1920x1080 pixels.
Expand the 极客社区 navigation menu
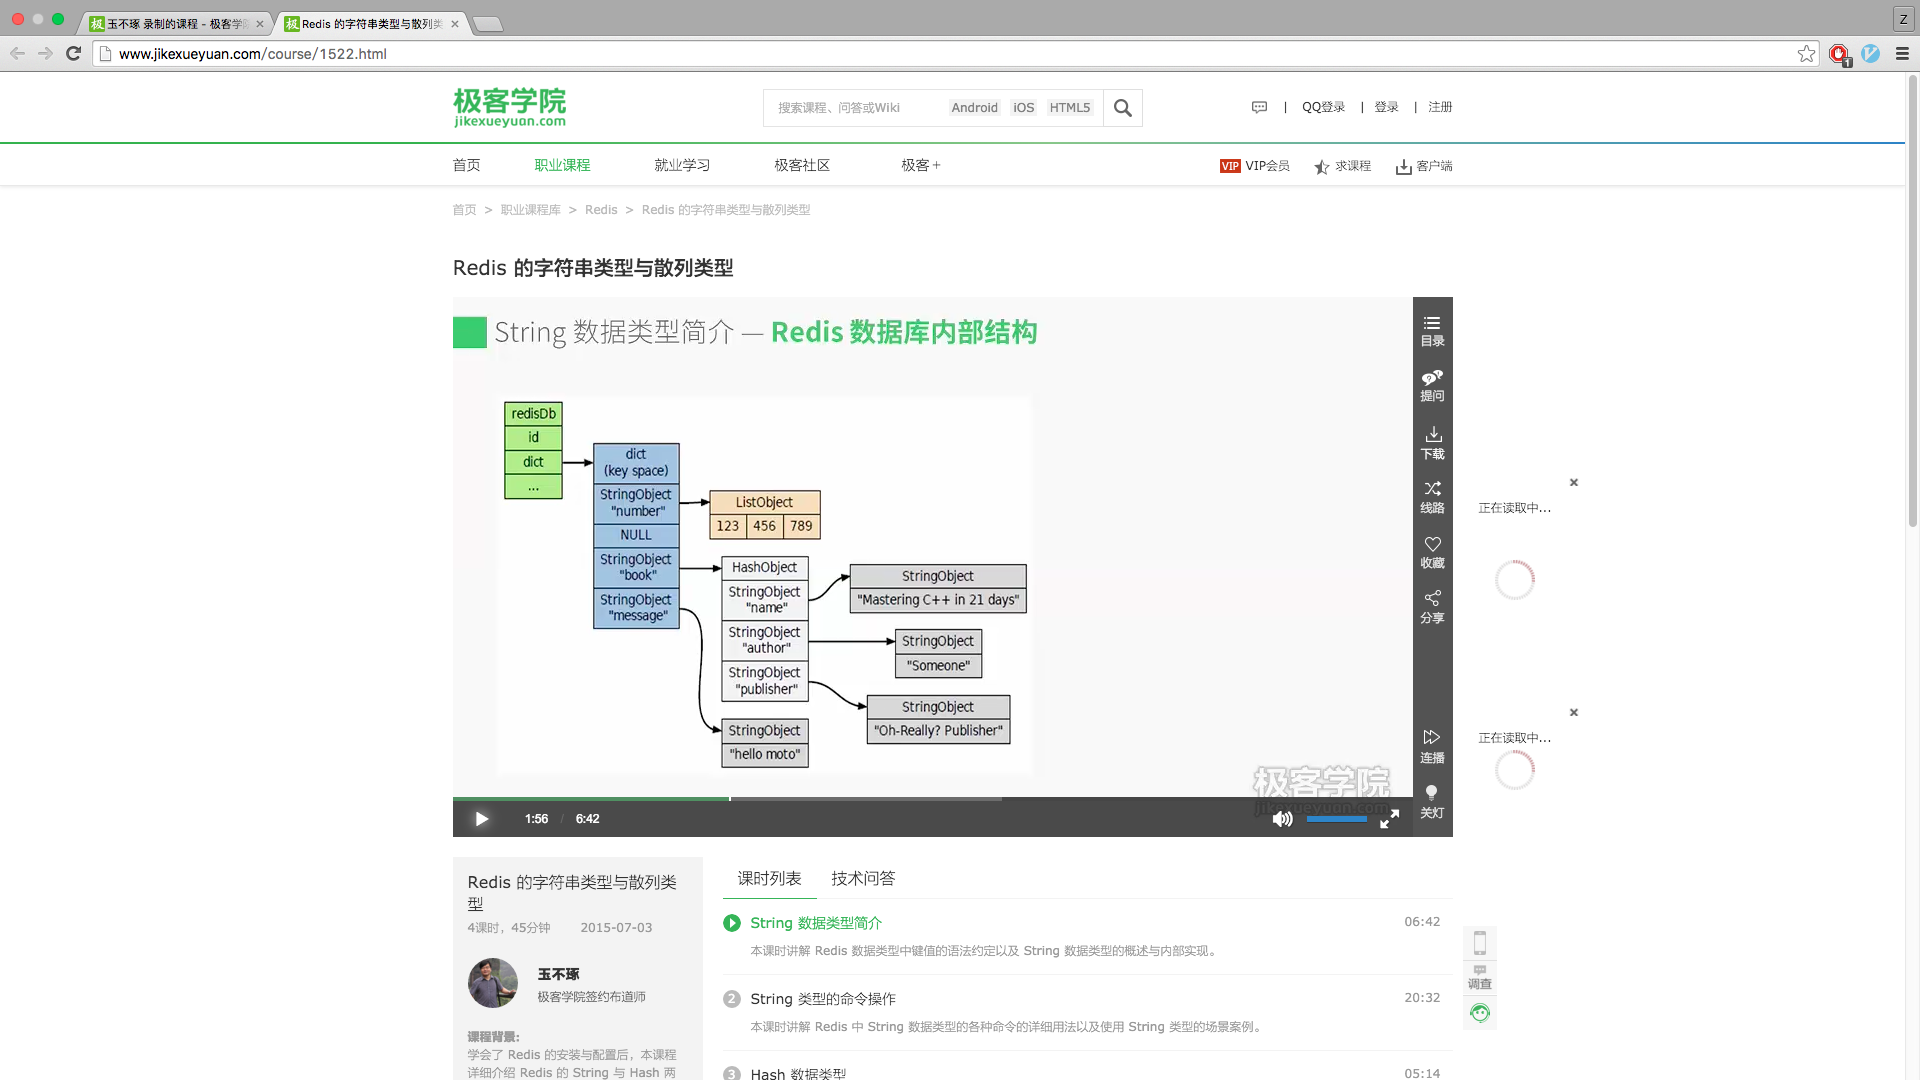coord(802,165)
